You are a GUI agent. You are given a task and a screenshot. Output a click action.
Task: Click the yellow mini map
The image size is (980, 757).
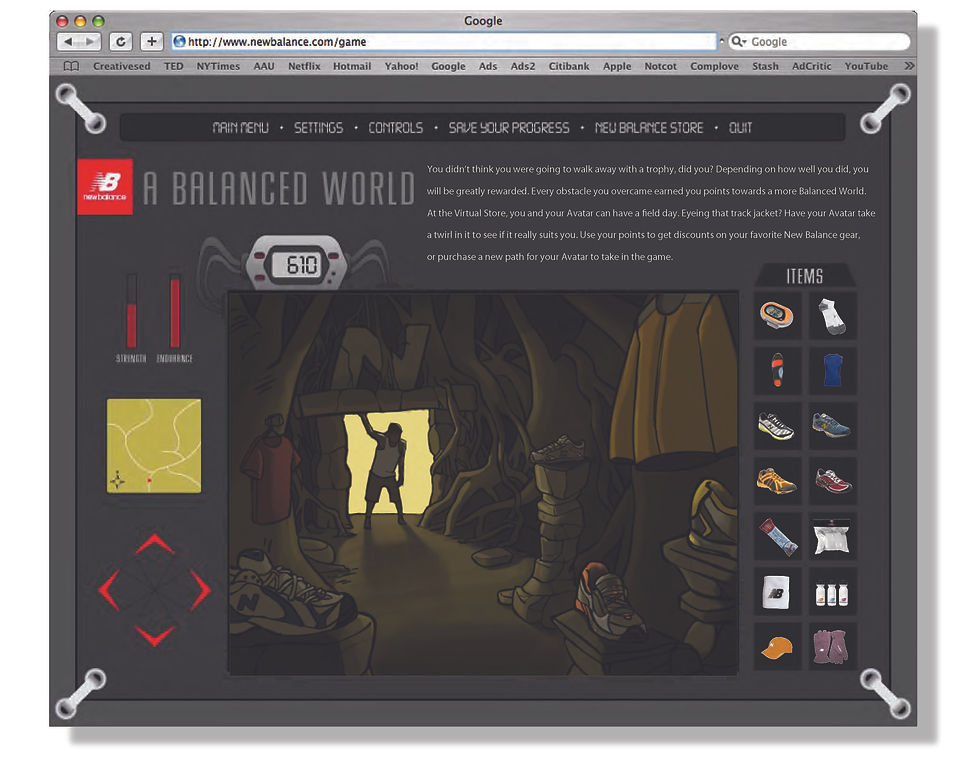pos(154,446)
